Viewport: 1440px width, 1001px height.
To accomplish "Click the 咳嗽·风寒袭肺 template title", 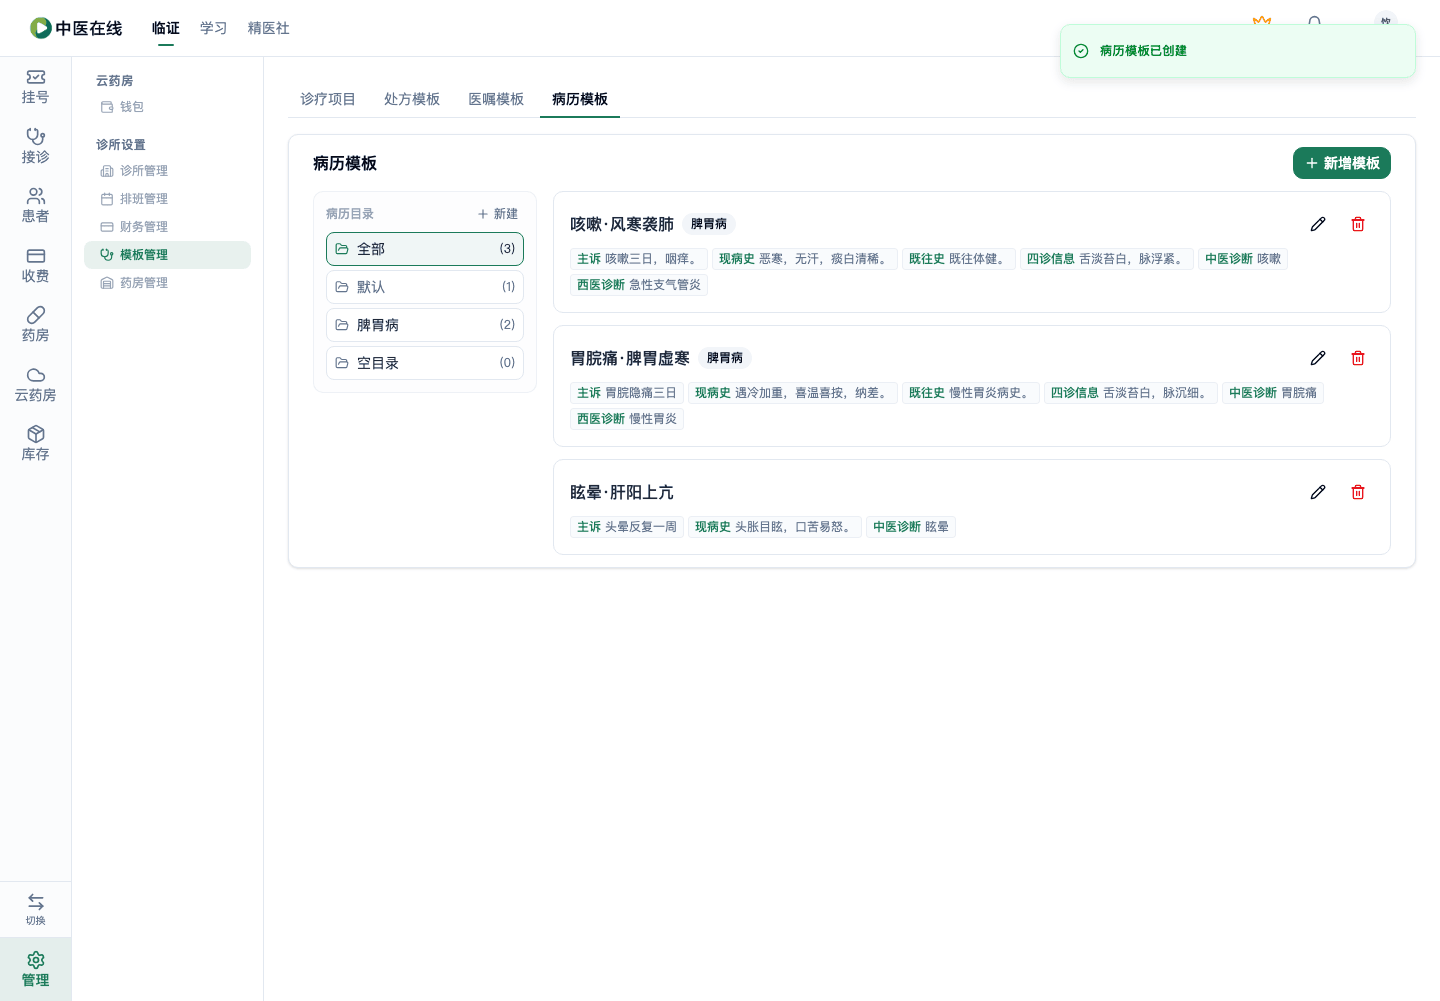I will (x=622, y=224).
